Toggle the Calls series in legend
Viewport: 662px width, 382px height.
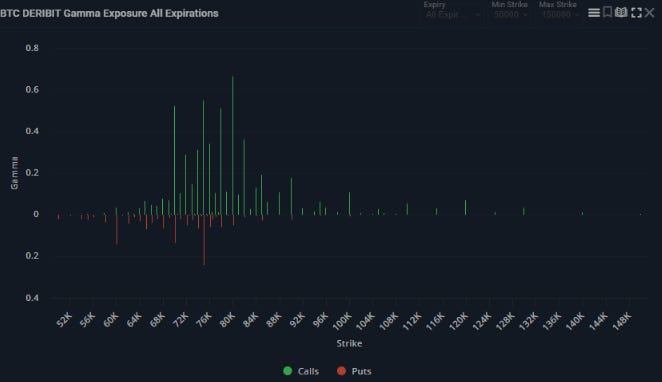pyautogui.click(x=301, y=371)
